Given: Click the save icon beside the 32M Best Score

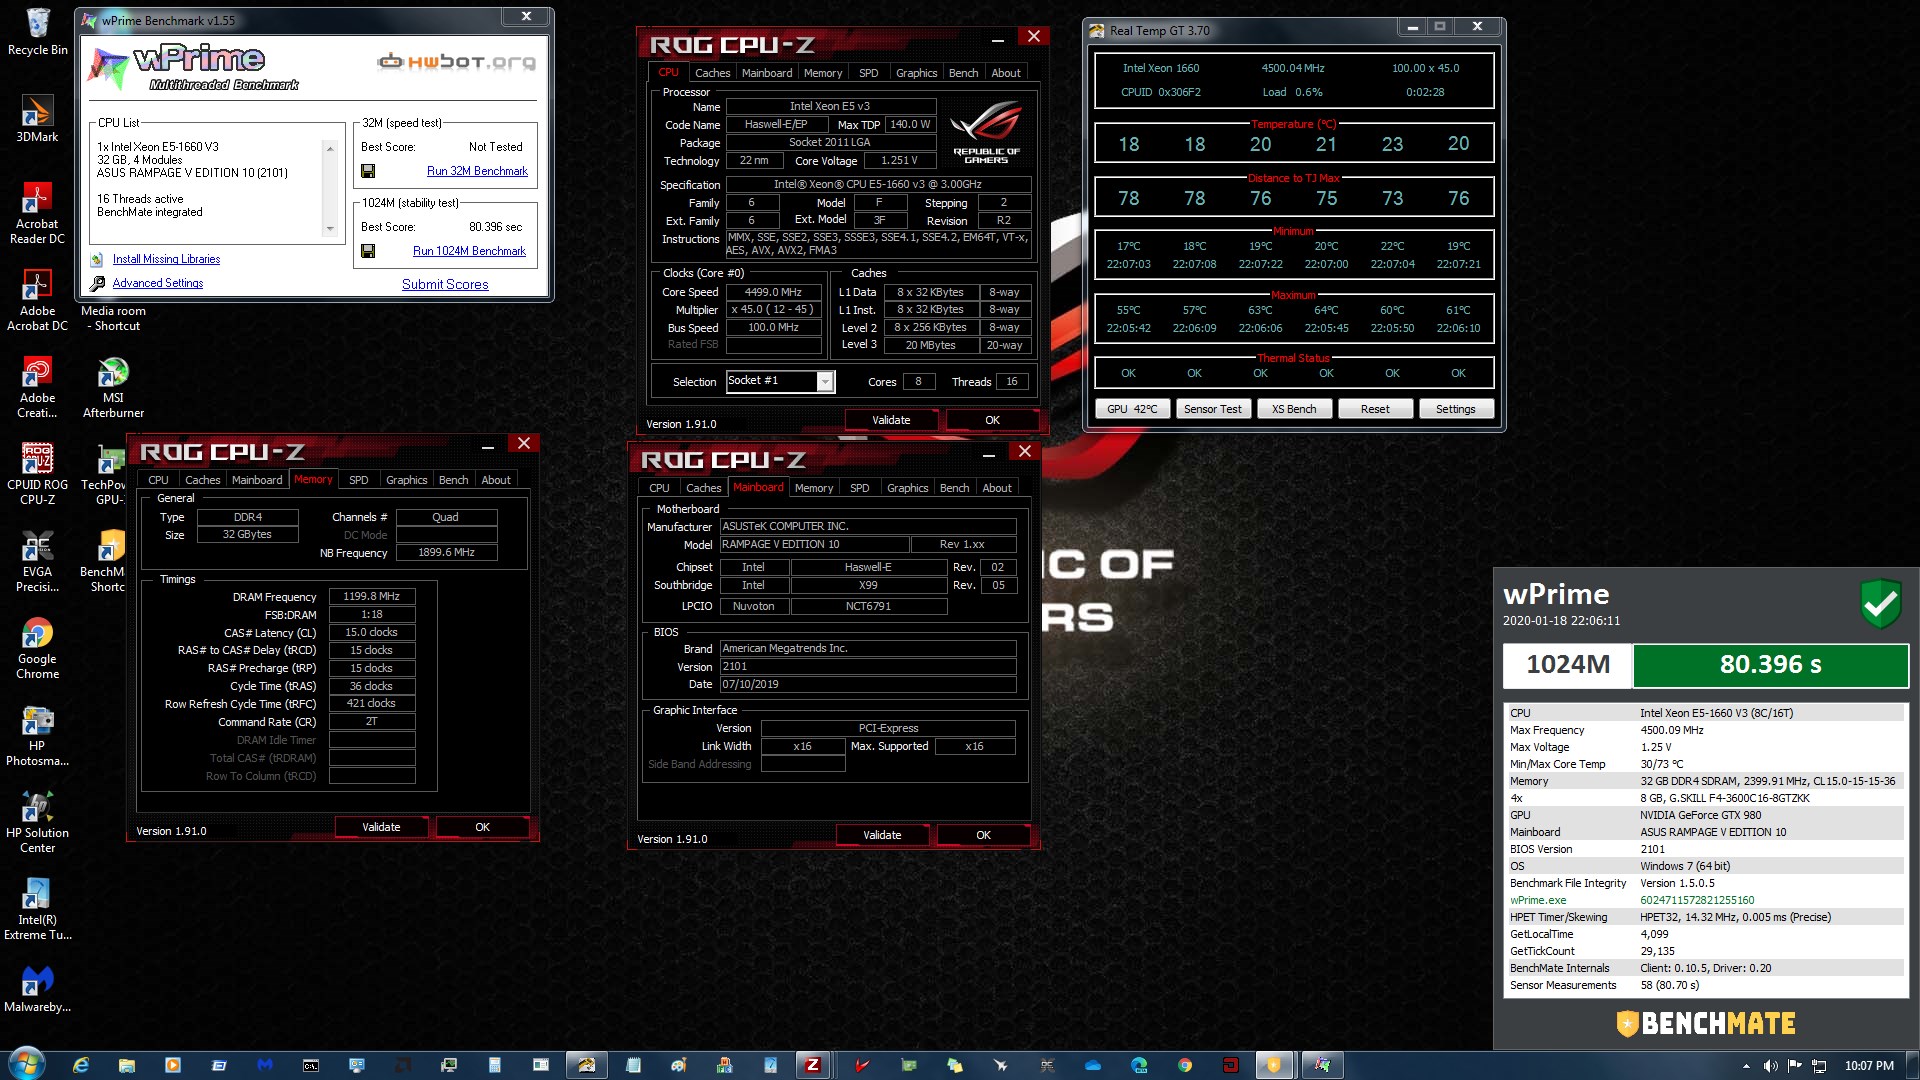Looking at the screenshot, I should coord(368,171).
